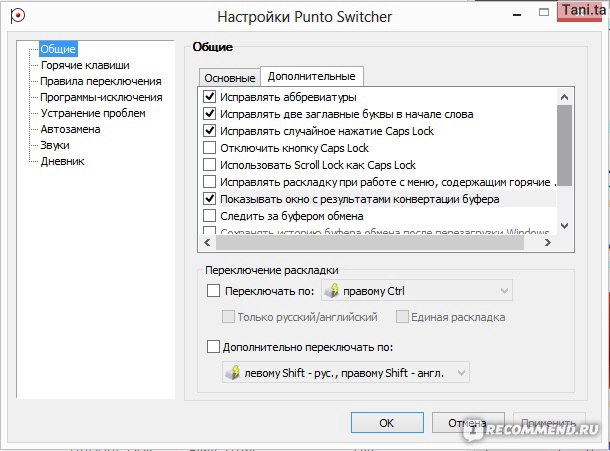Click the Применить button
This screenshot has width=610, height=451.
[549, 423]
